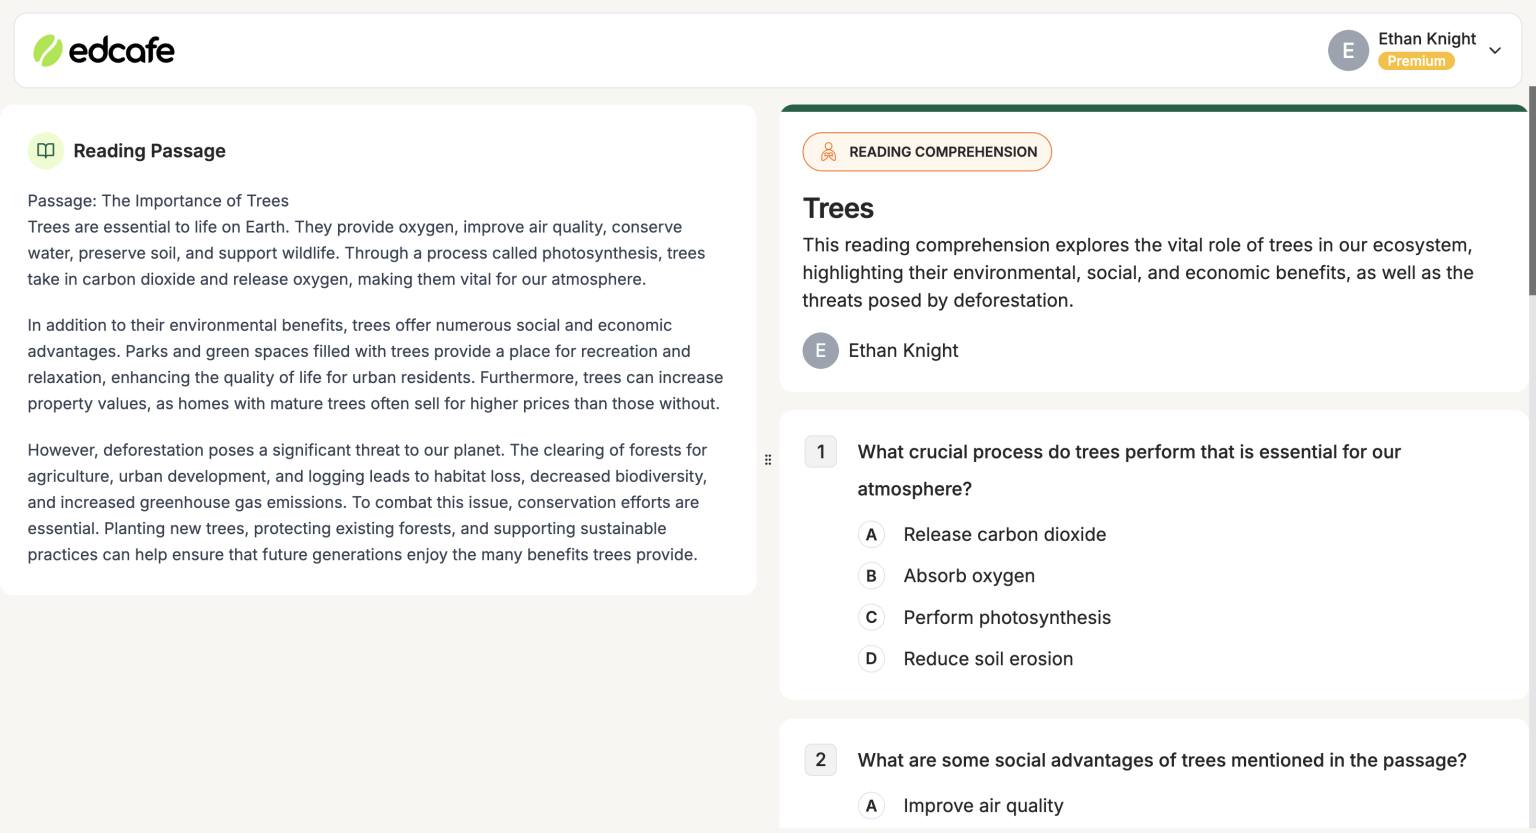Click the Ethan Knight name link below the description

[x=903, y=350]
